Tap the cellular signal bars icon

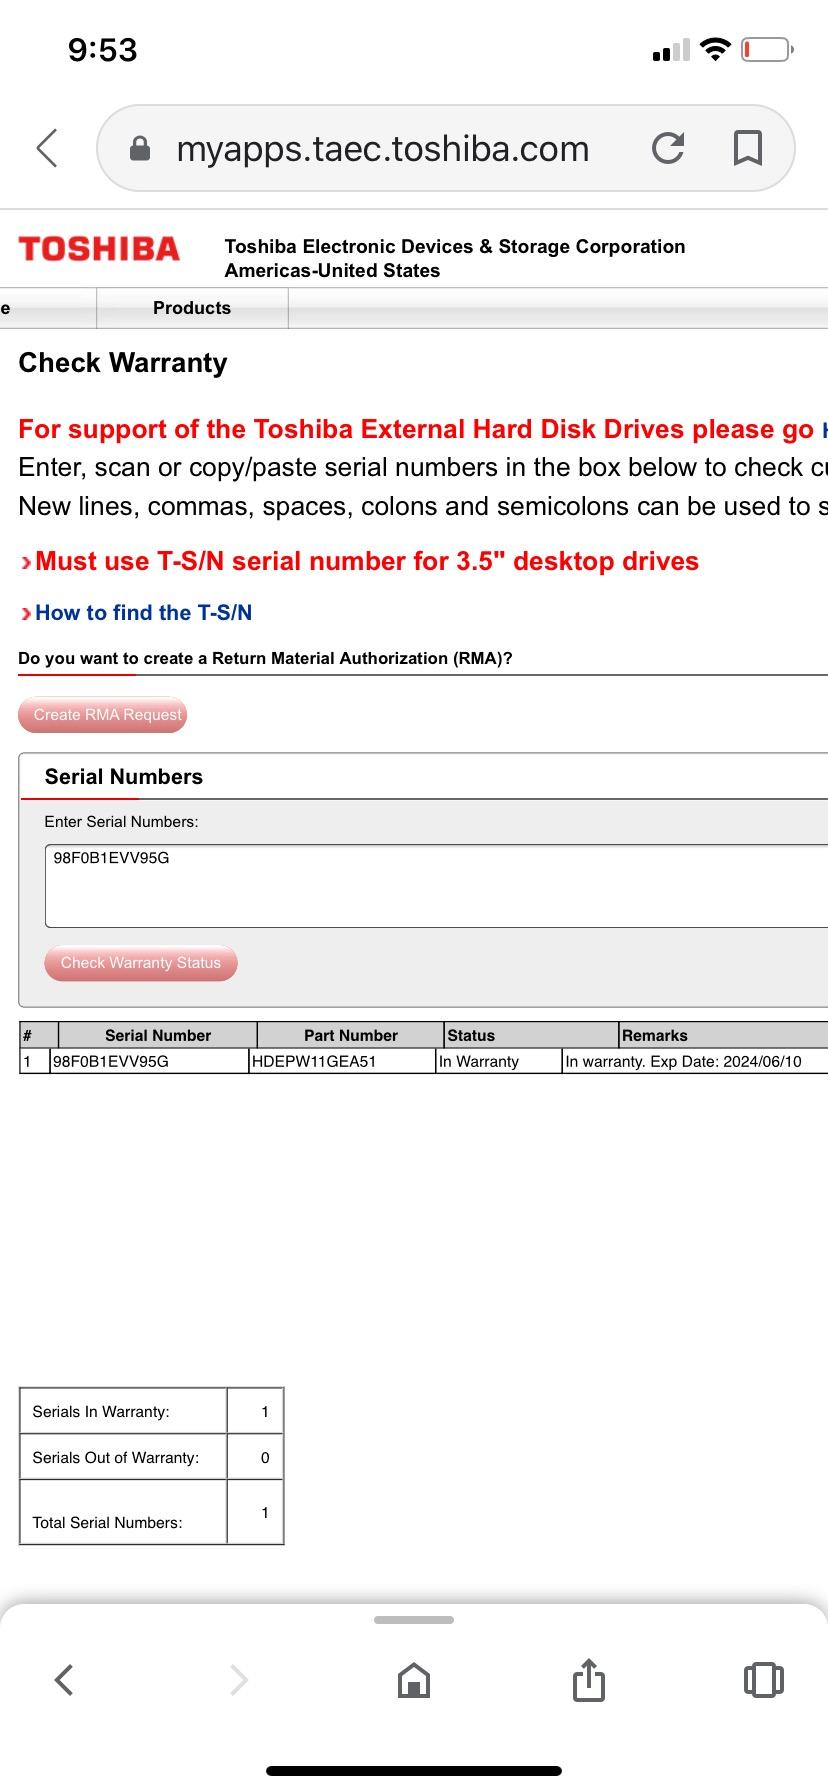pos(671,50)
